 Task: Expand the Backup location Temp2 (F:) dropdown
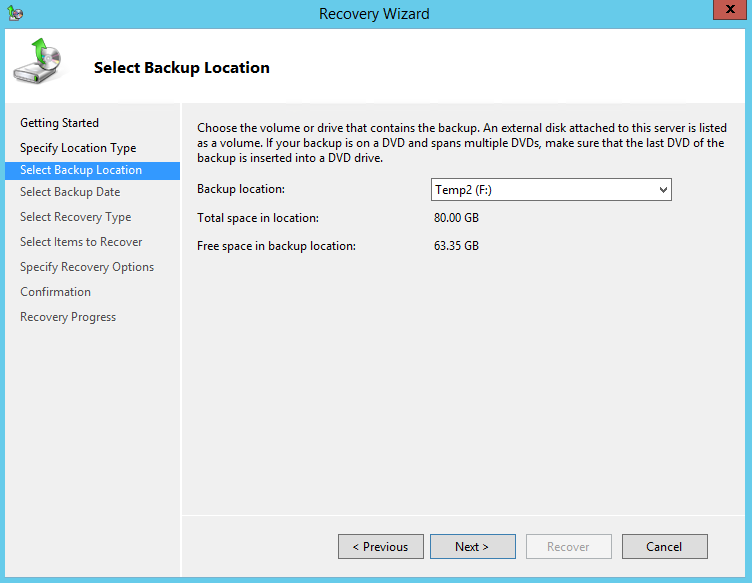click(551, 190)
